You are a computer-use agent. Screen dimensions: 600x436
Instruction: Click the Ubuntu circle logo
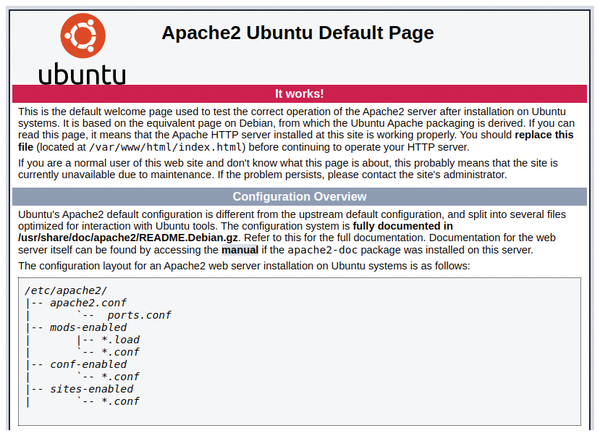point(83,36)
